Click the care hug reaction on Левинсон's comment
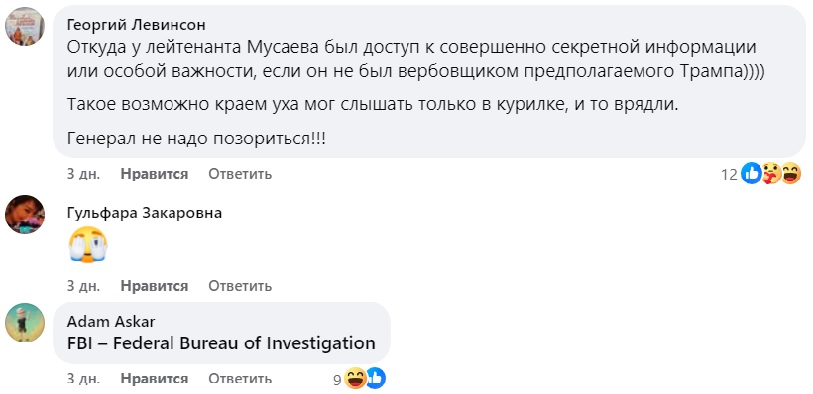This screenshot has width=813, height=394. 771,173
